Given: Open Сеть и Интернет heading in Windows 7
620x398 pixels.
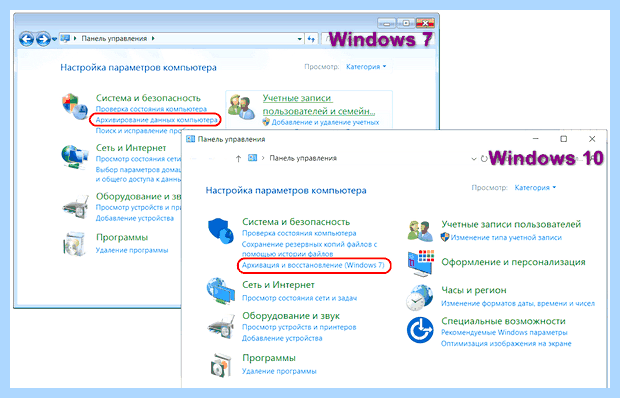Looking at the screenshot, I should (x=131, y=148).
